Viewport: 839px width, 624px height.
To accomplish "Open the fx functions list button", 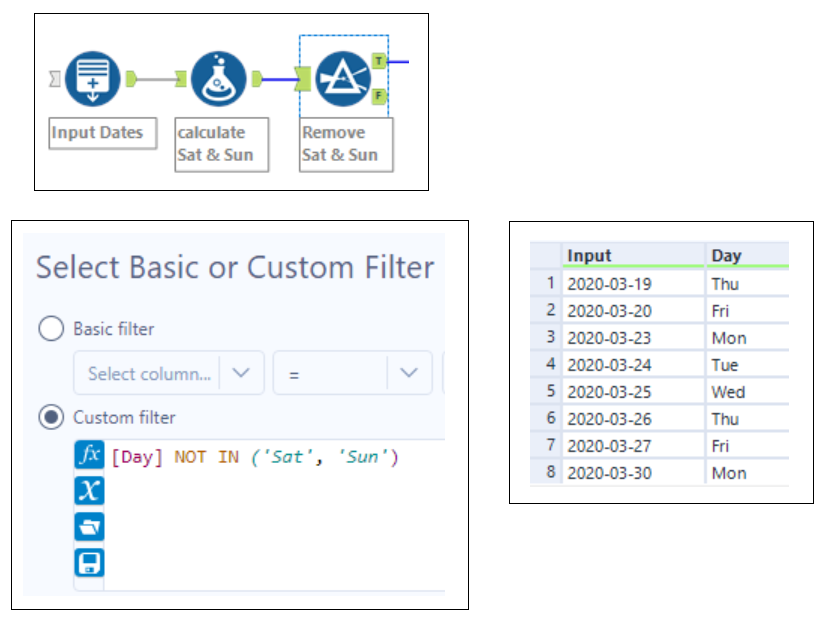I will point(89,455).
